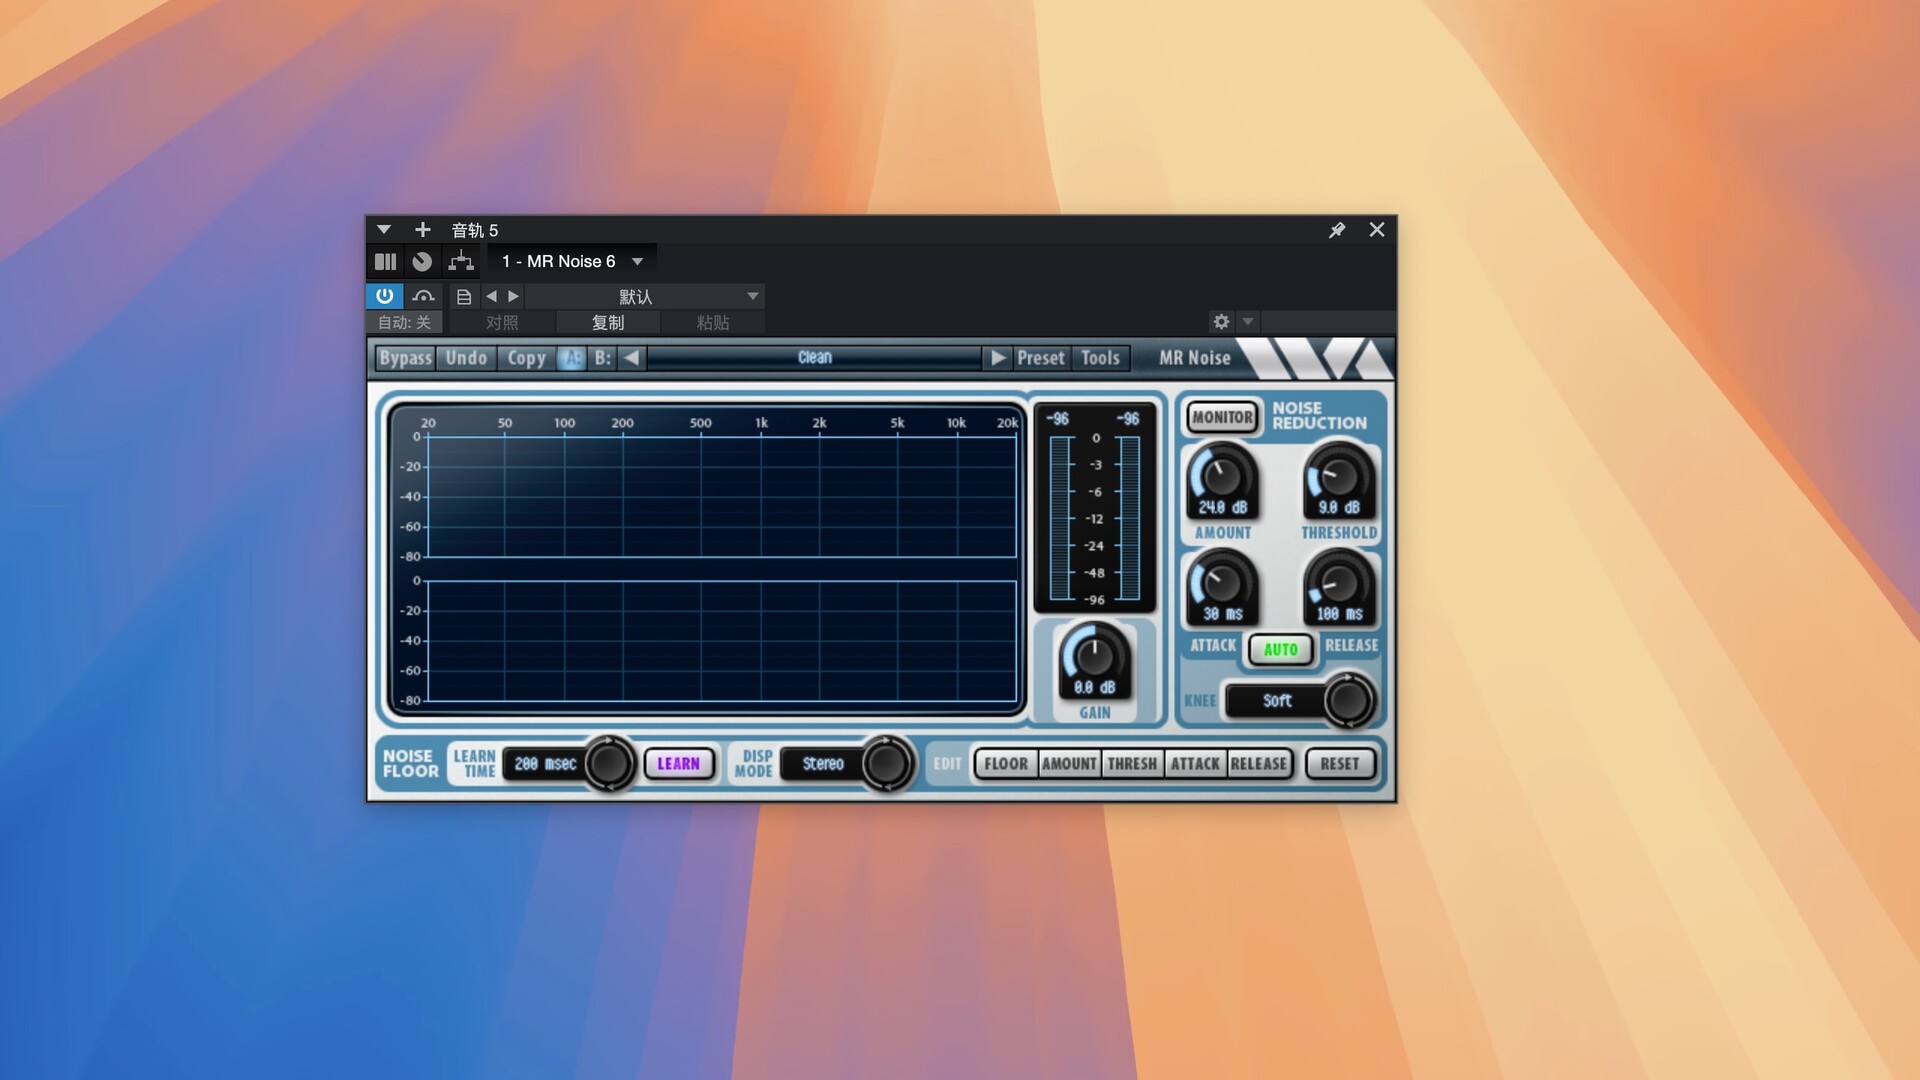
Task: Select the RELEASE edit tab
Action: 1258,764
